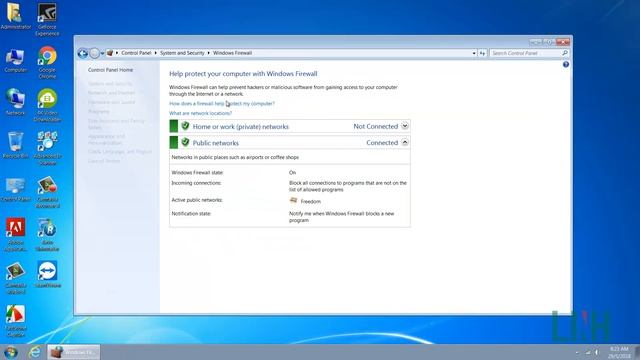Select the Recycle Bin icon

[16, 145]
